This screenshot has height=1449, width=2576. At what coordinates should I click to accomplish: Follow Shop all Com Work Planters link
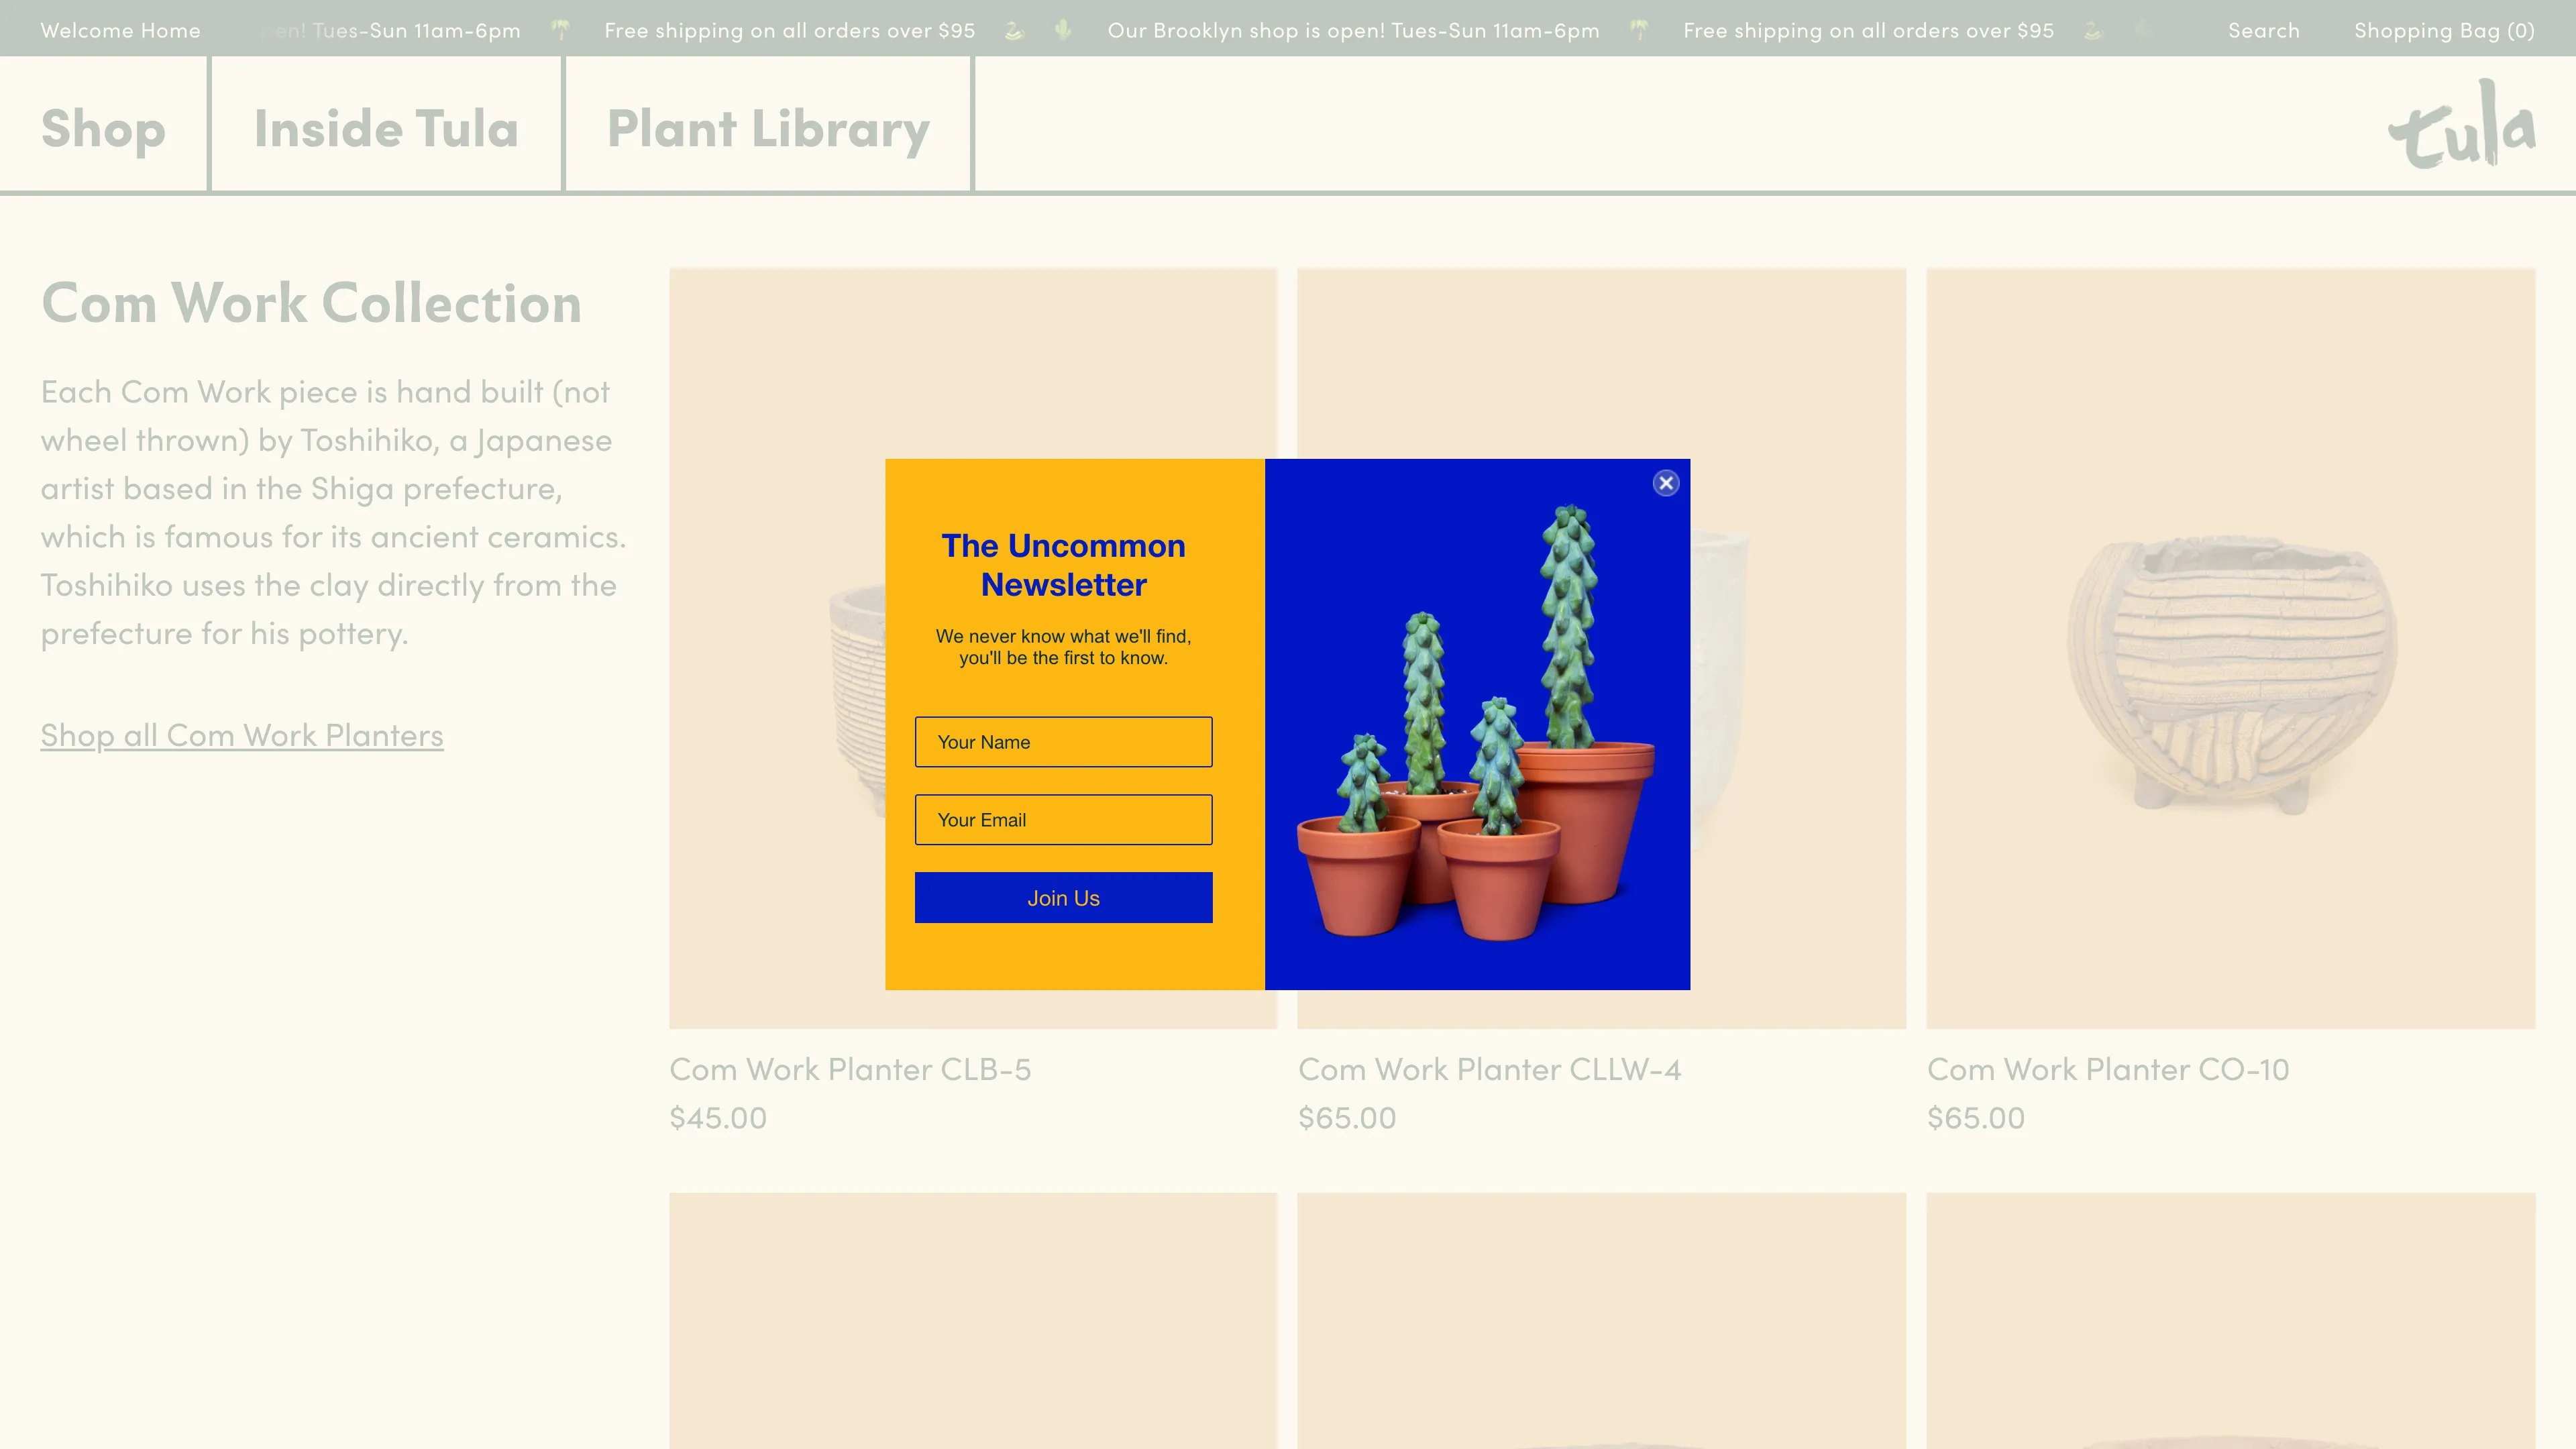point(242,735)
